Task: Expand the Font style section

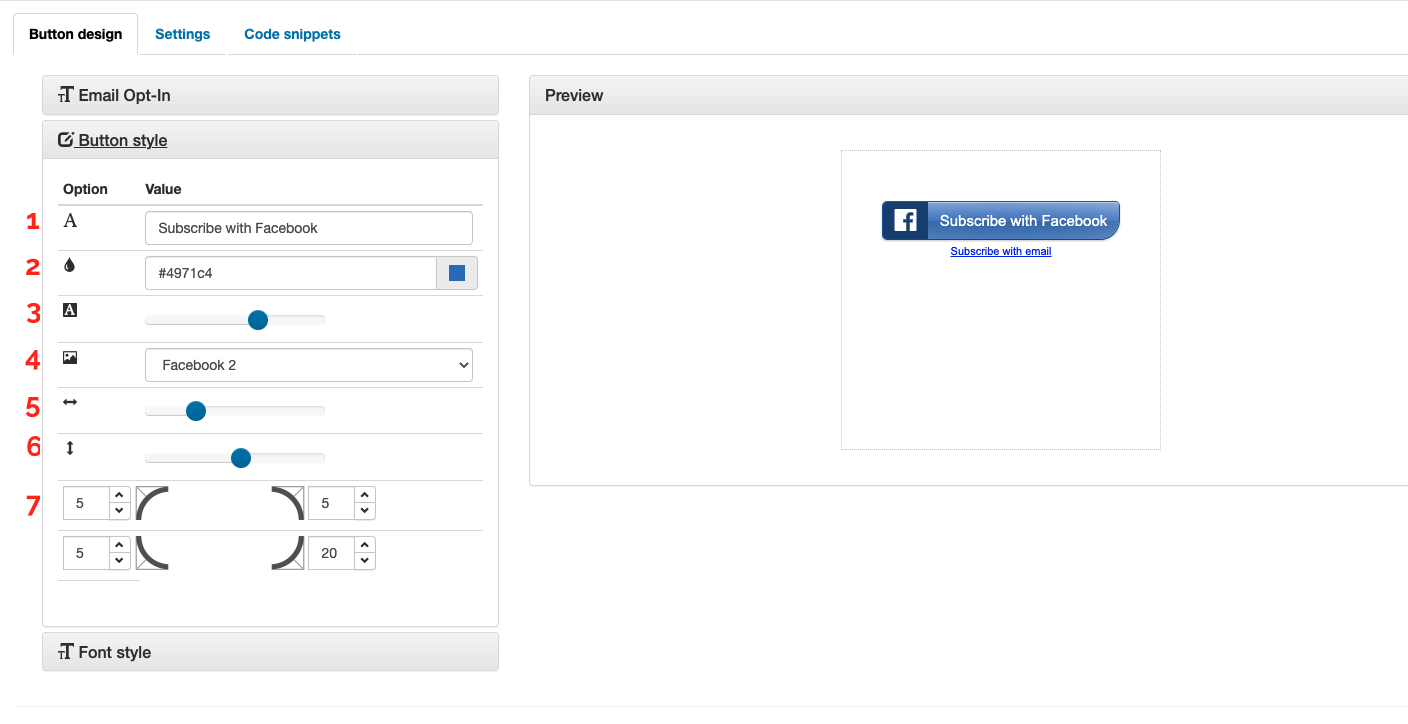Action: [x=270, y=652]
